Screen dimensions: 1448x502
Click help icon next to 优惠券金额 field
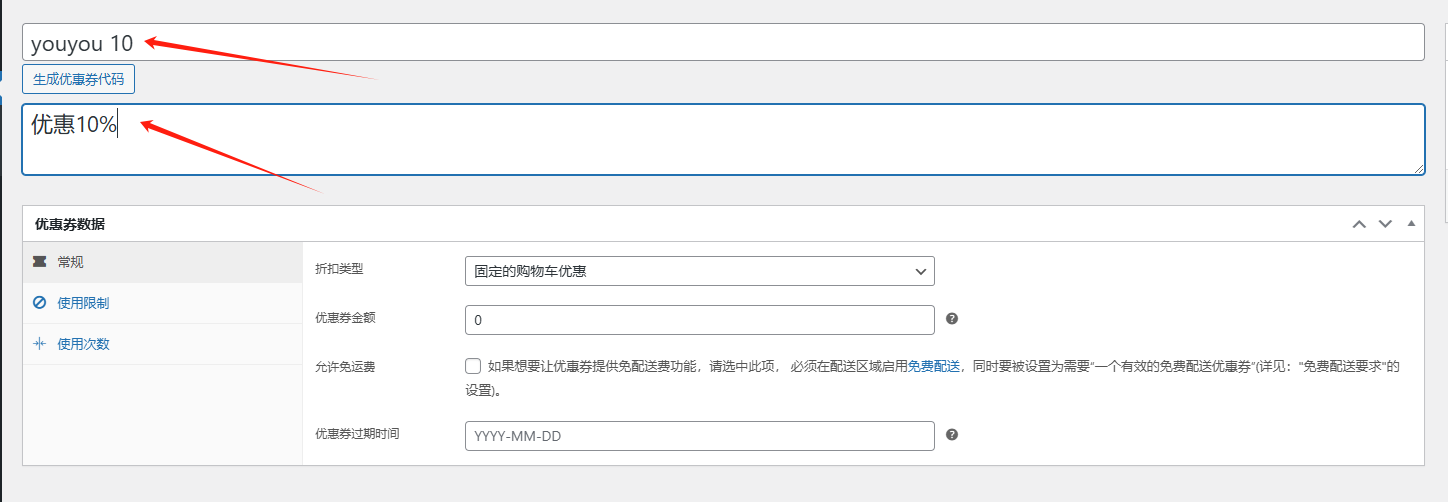pos(952,319)
